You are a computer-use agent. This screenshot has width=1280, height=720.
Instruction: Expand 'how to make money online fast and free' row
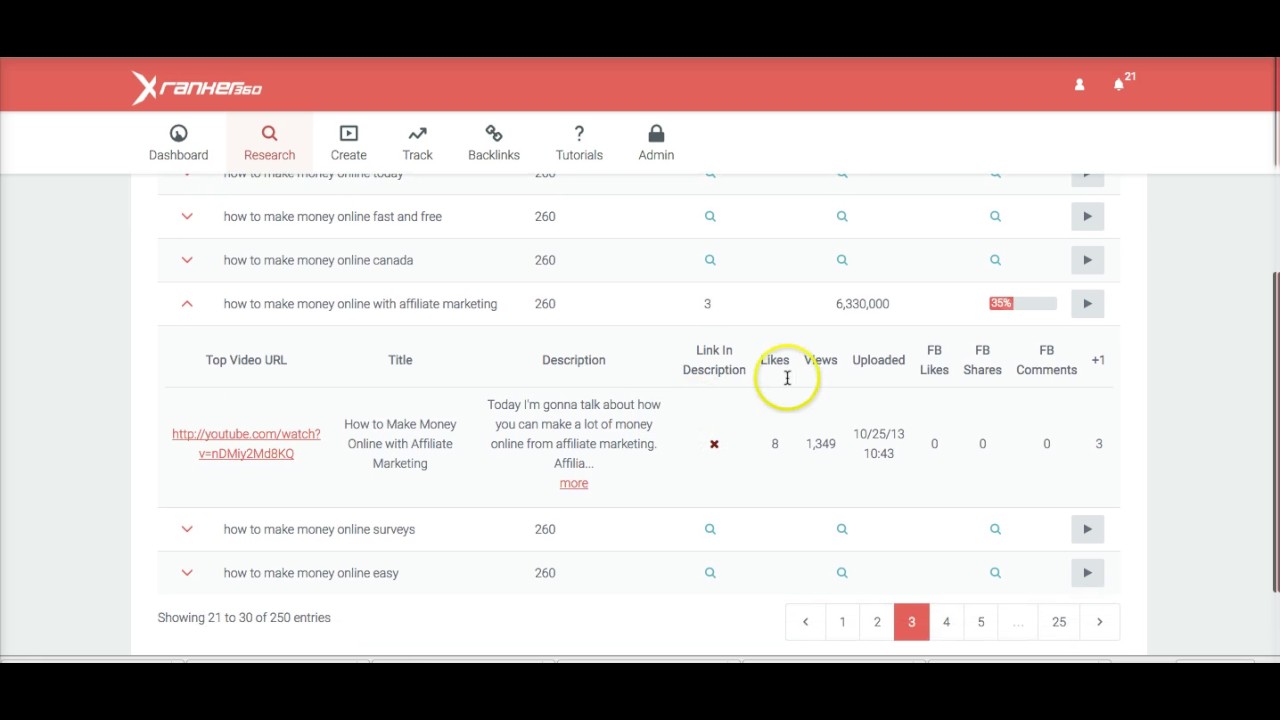[187, 216]
